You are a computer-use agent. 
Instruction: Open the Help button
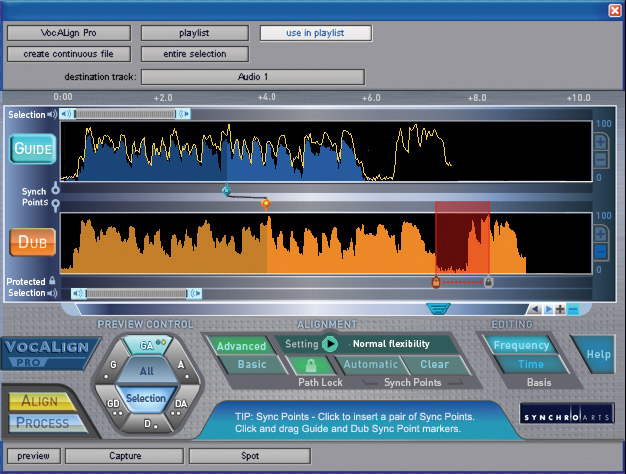[597, 354]
